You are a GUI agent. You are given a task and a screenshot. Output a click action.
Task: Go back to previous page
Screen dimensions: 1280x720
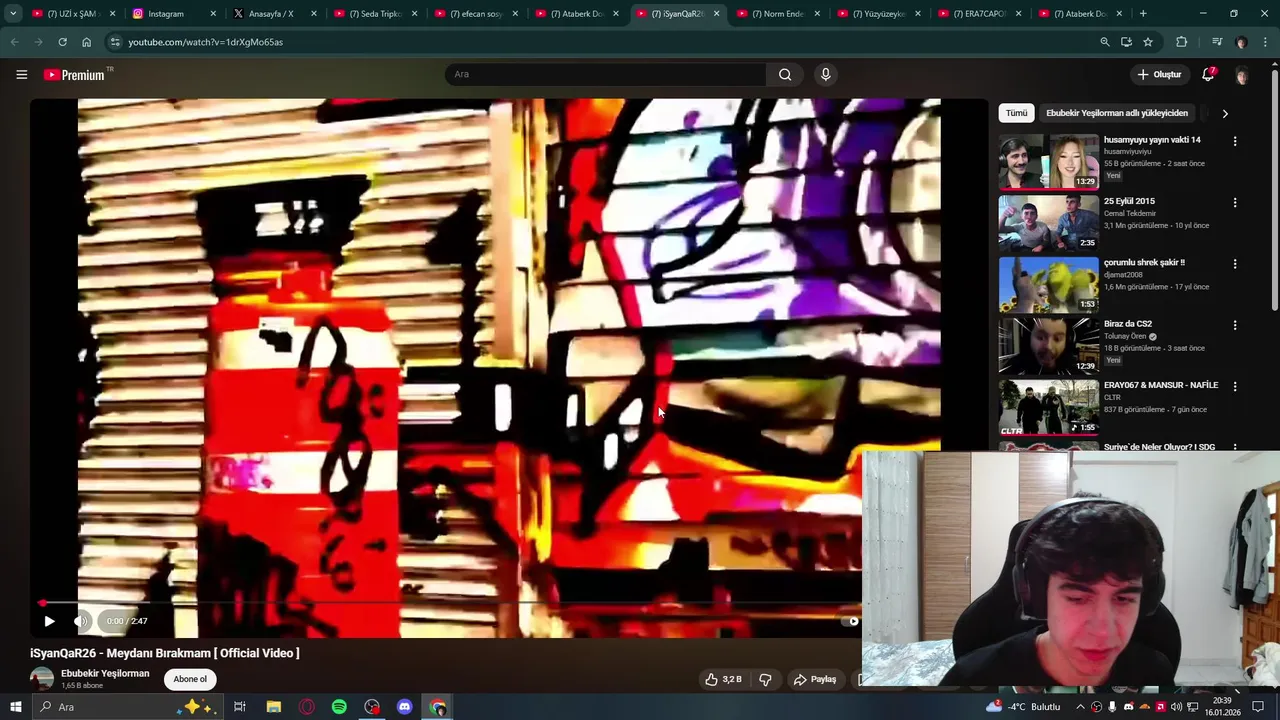14,42
